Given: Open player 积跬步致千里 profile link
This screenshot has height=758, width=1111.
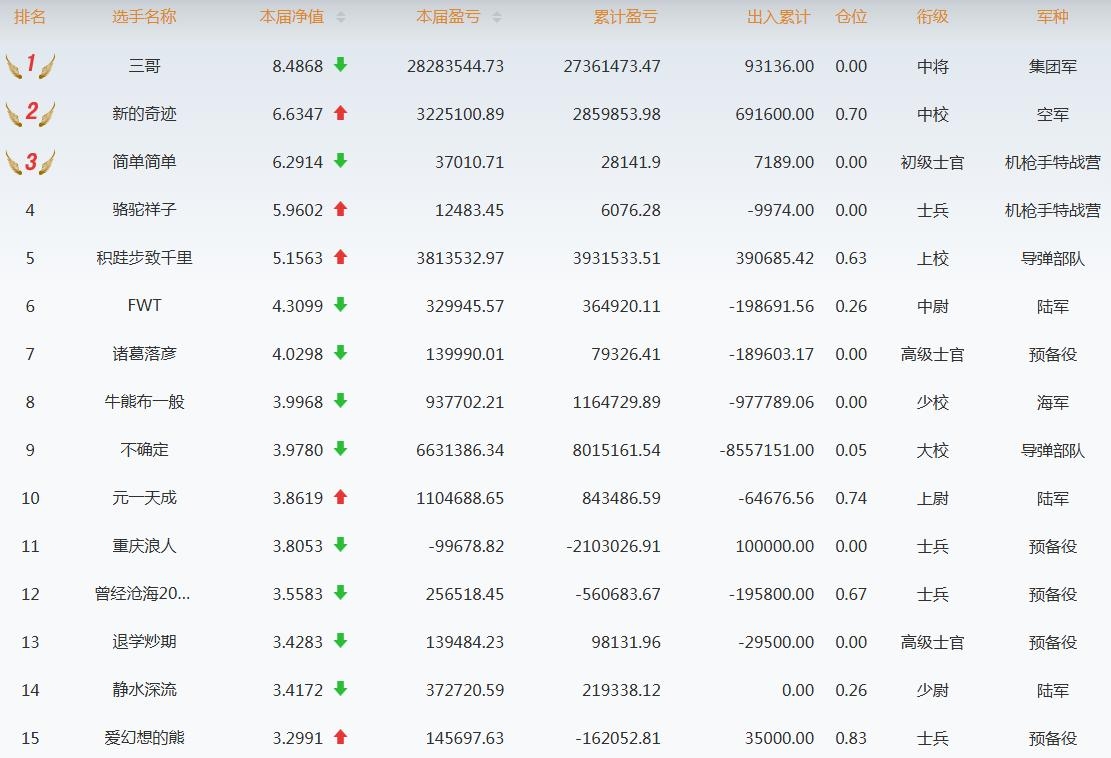Looking at the screenshot, I should [144, 258].
